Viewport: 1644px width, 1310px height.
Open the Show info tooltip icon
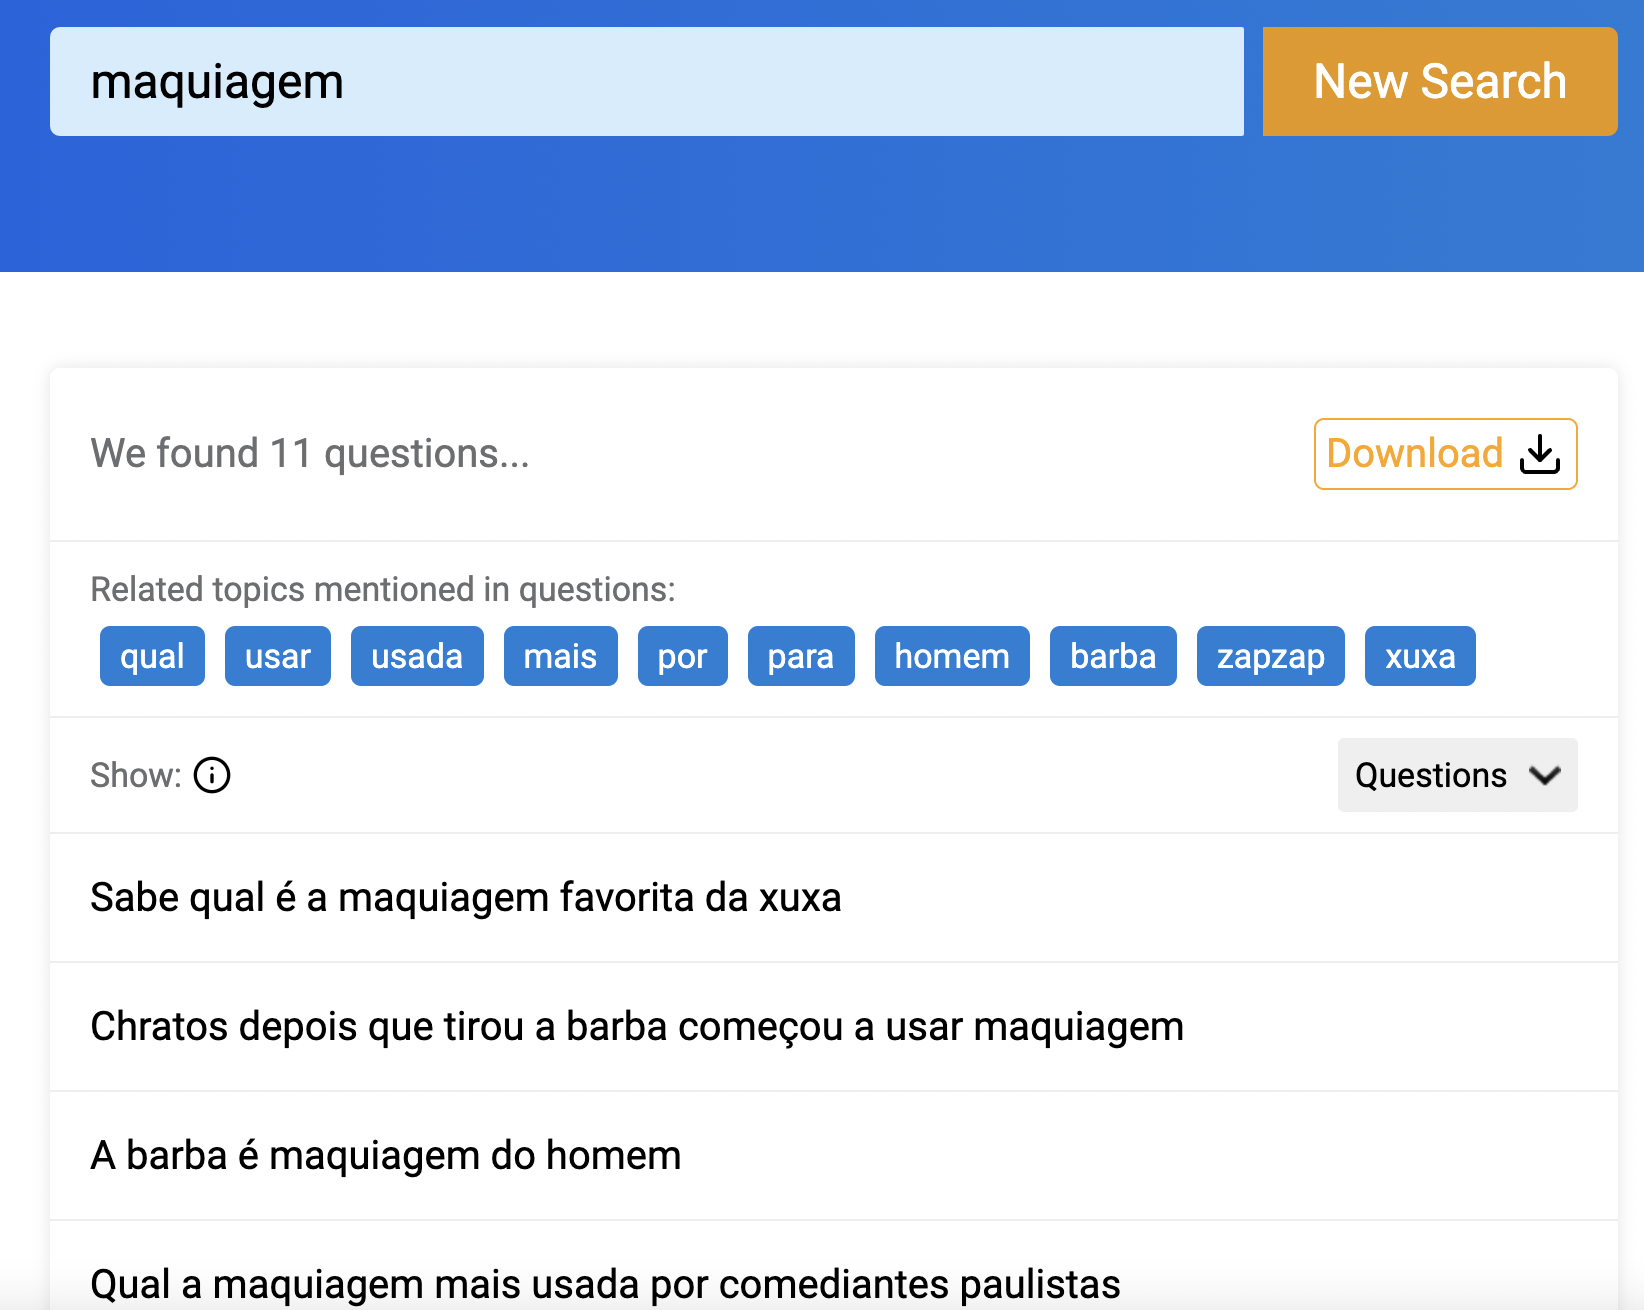click(x=211, y=775)
